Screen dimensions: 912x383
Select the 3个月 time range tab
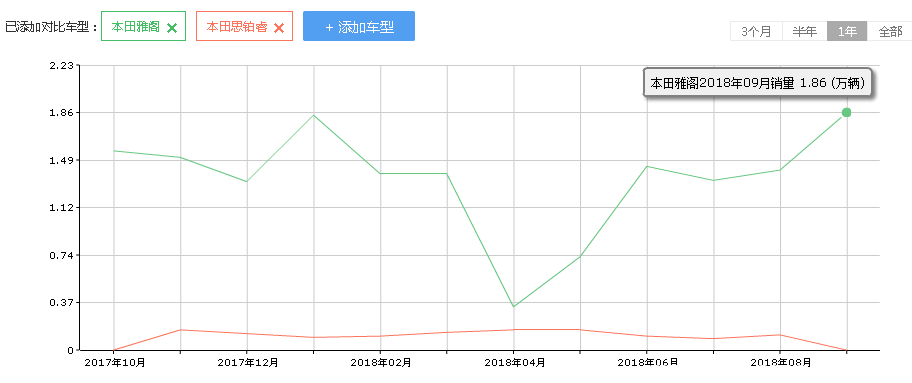(x=756, y=31)
